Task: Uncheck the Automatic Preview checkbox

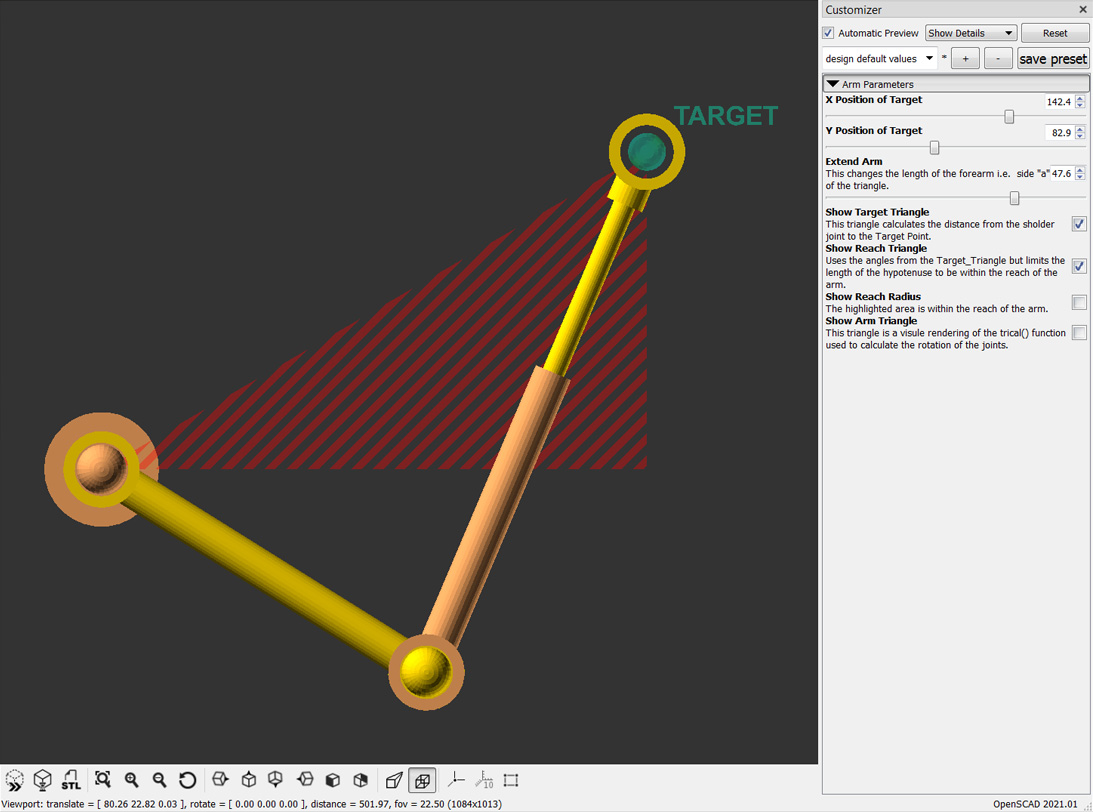Action: pyautogui.click(x=828, y=33)
